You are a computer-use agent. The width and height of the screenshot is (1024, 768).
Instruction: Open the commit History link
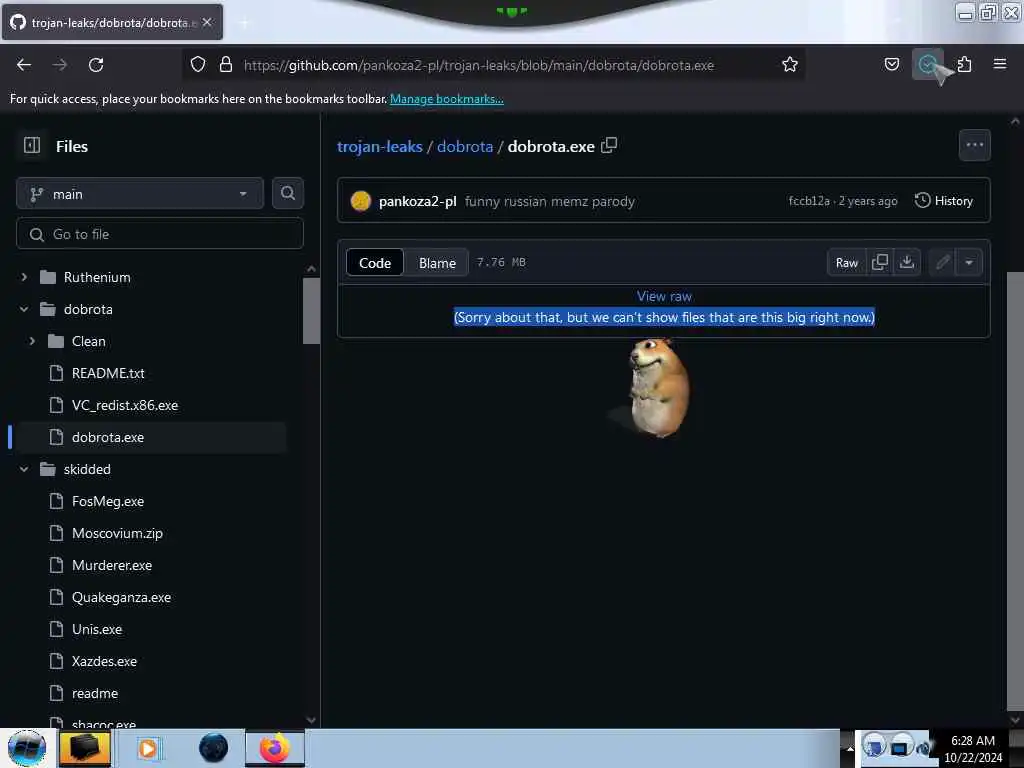click(944, 200)
